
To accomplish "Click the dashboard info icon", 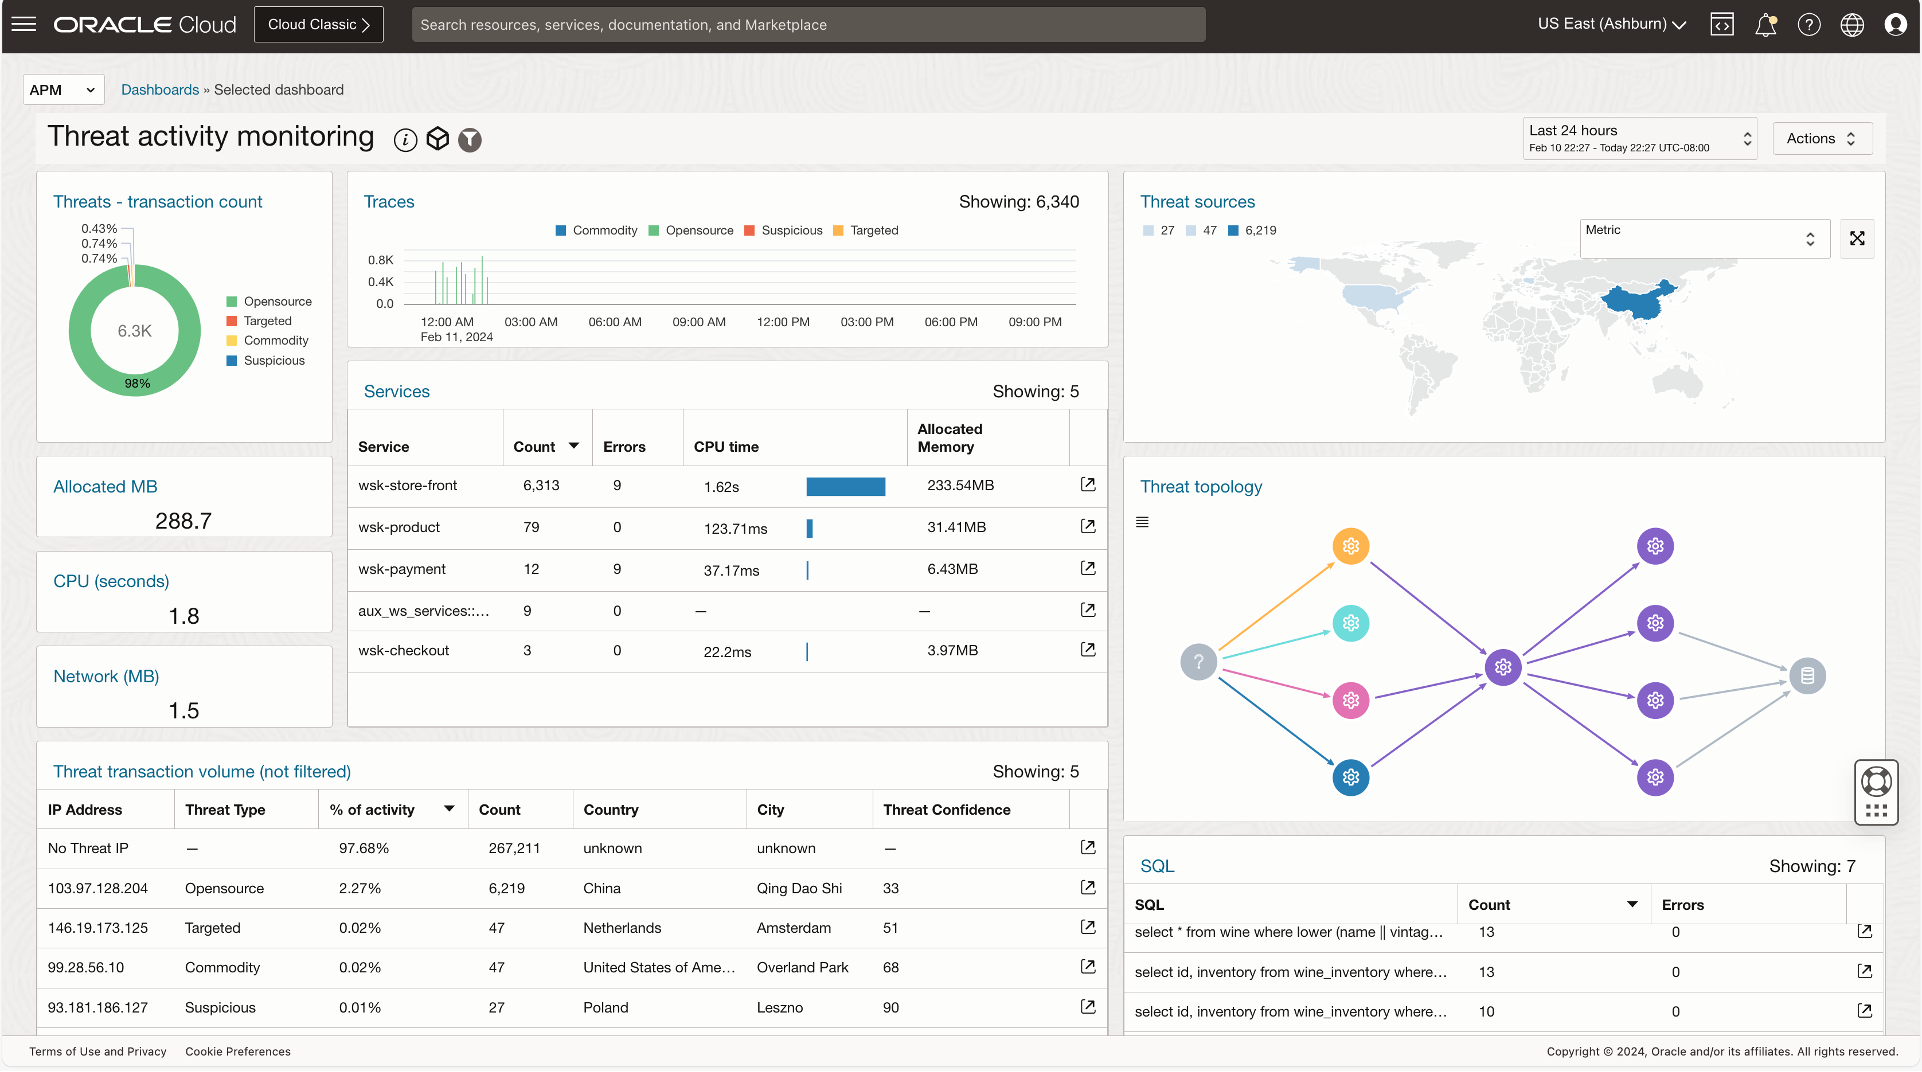I will (405, 140).
